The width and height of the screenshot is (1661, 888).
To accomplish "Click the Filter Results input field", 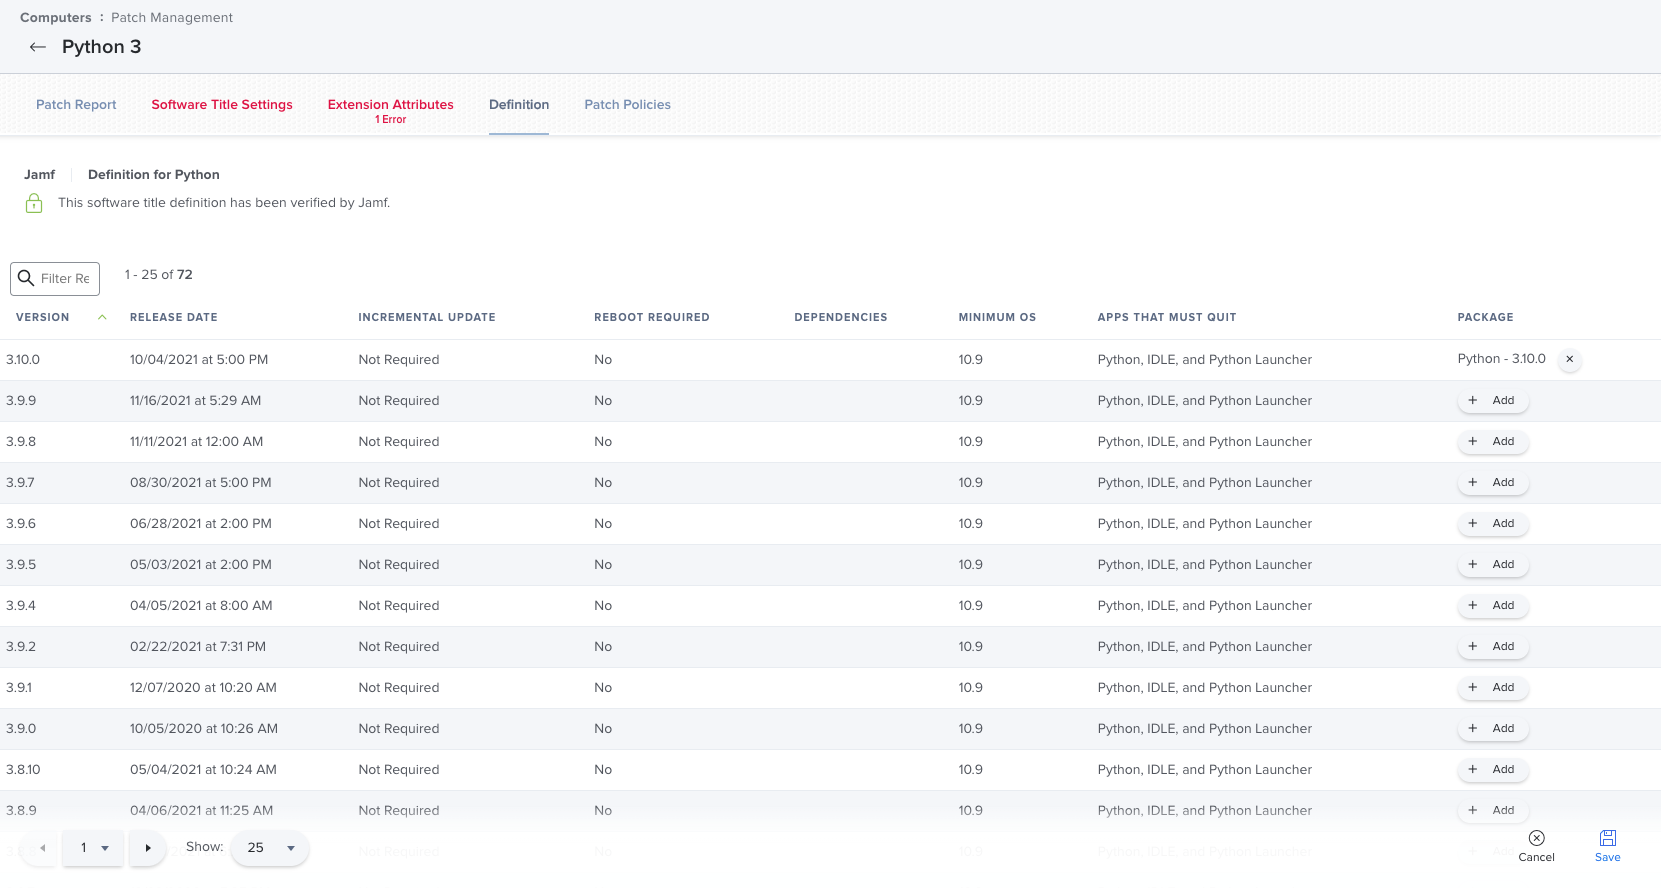I will click(x=55, y=279).
